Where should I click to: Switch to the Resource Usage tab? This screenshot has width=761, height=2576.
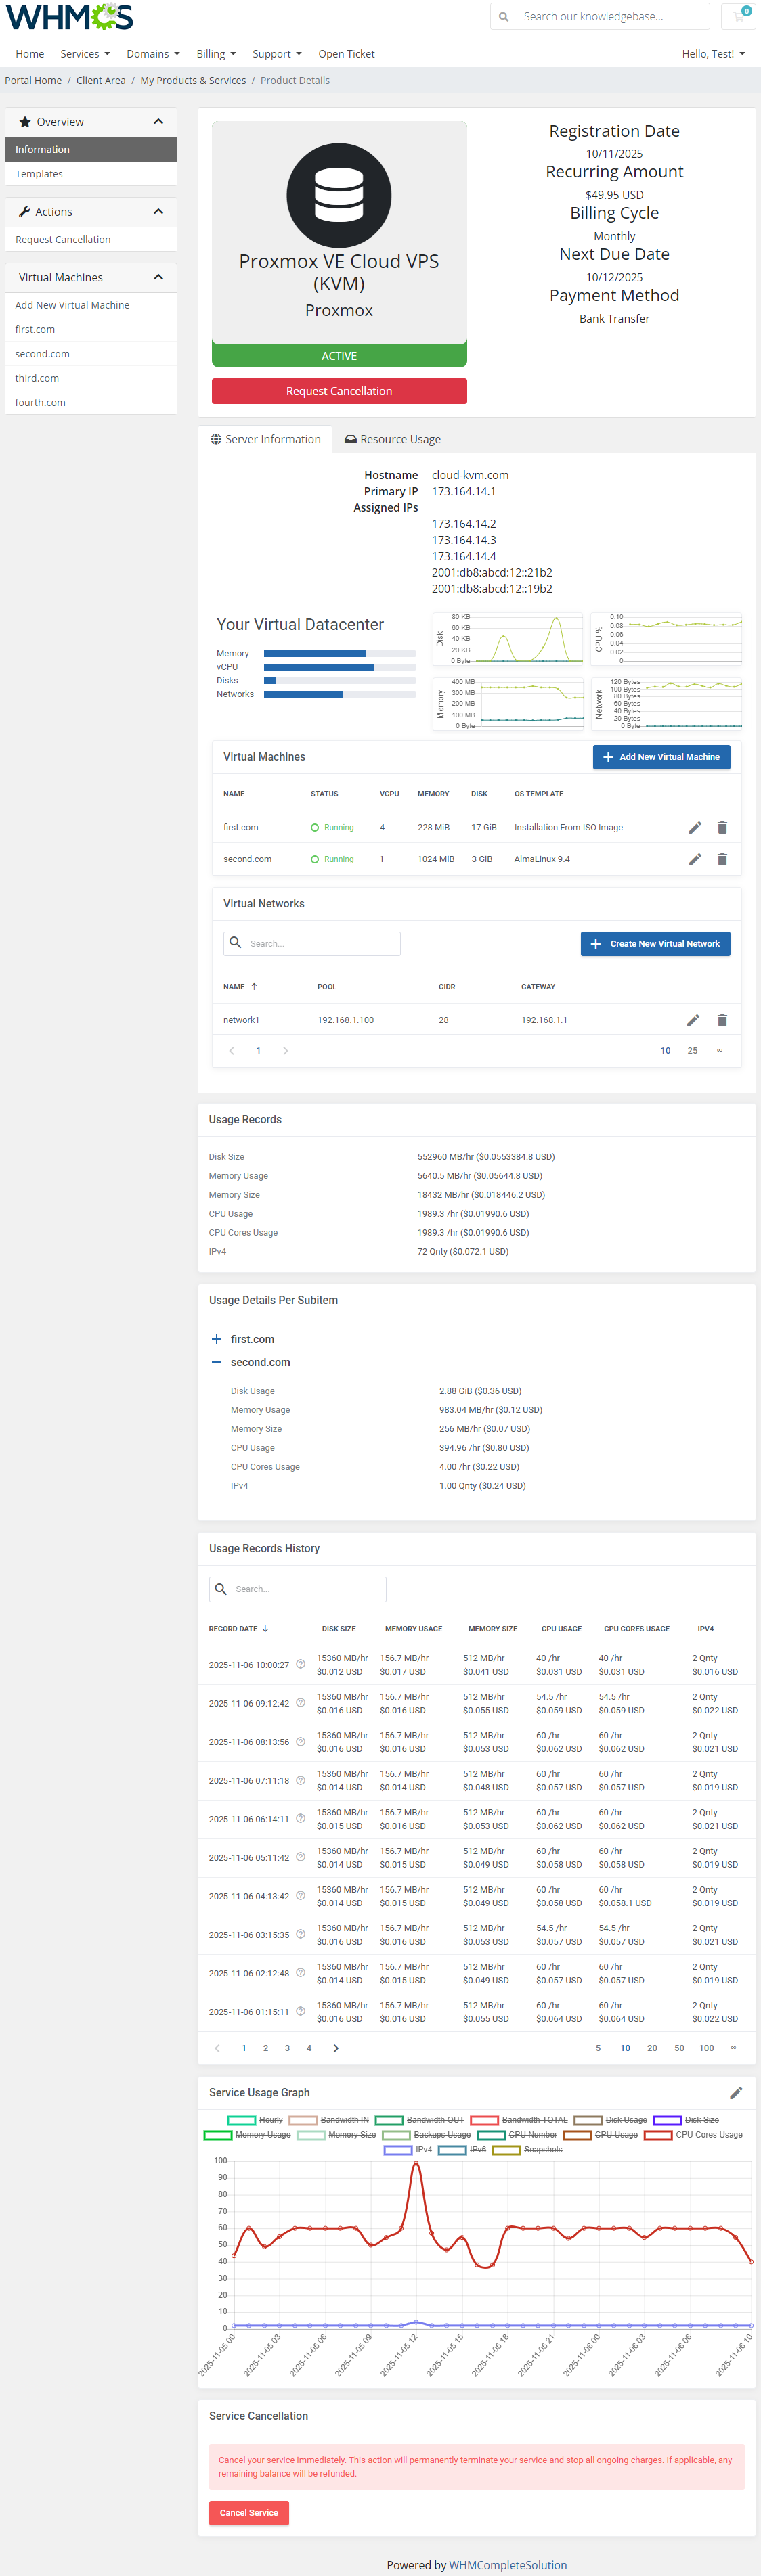coord(392,440)
